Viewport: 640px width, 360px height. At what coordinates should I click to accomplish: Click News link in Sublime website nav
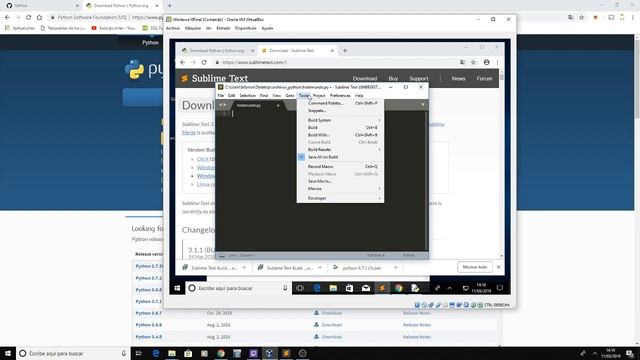click(x=458, y=78)
